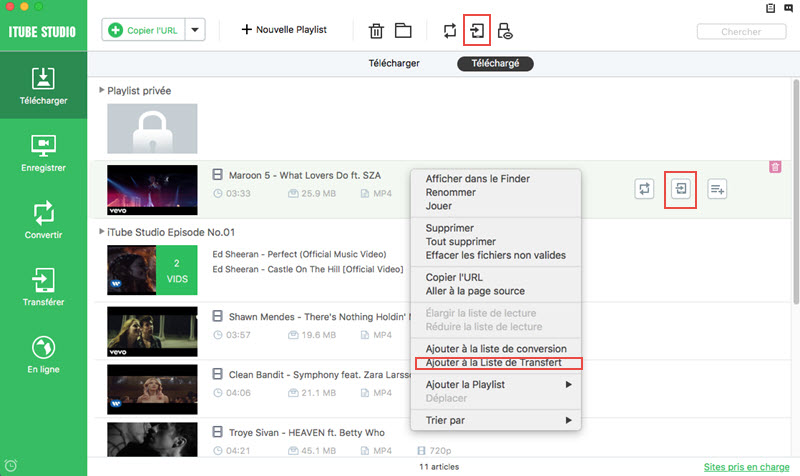Screen dimensions: 800x476
Task: Open the Clean Bandit video thumbnail
Action: click(152, 389)
